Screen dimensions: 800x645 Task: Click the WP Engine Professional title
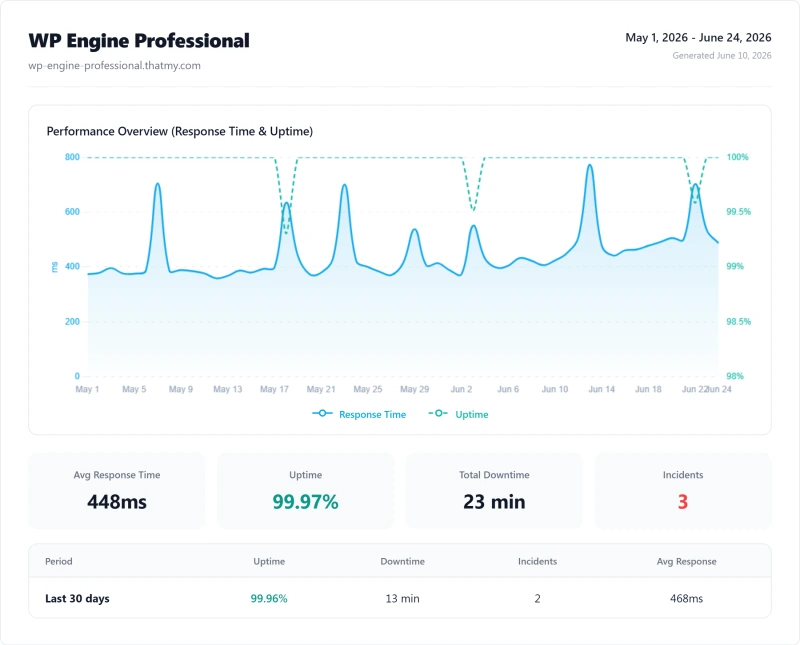point(139,41)
